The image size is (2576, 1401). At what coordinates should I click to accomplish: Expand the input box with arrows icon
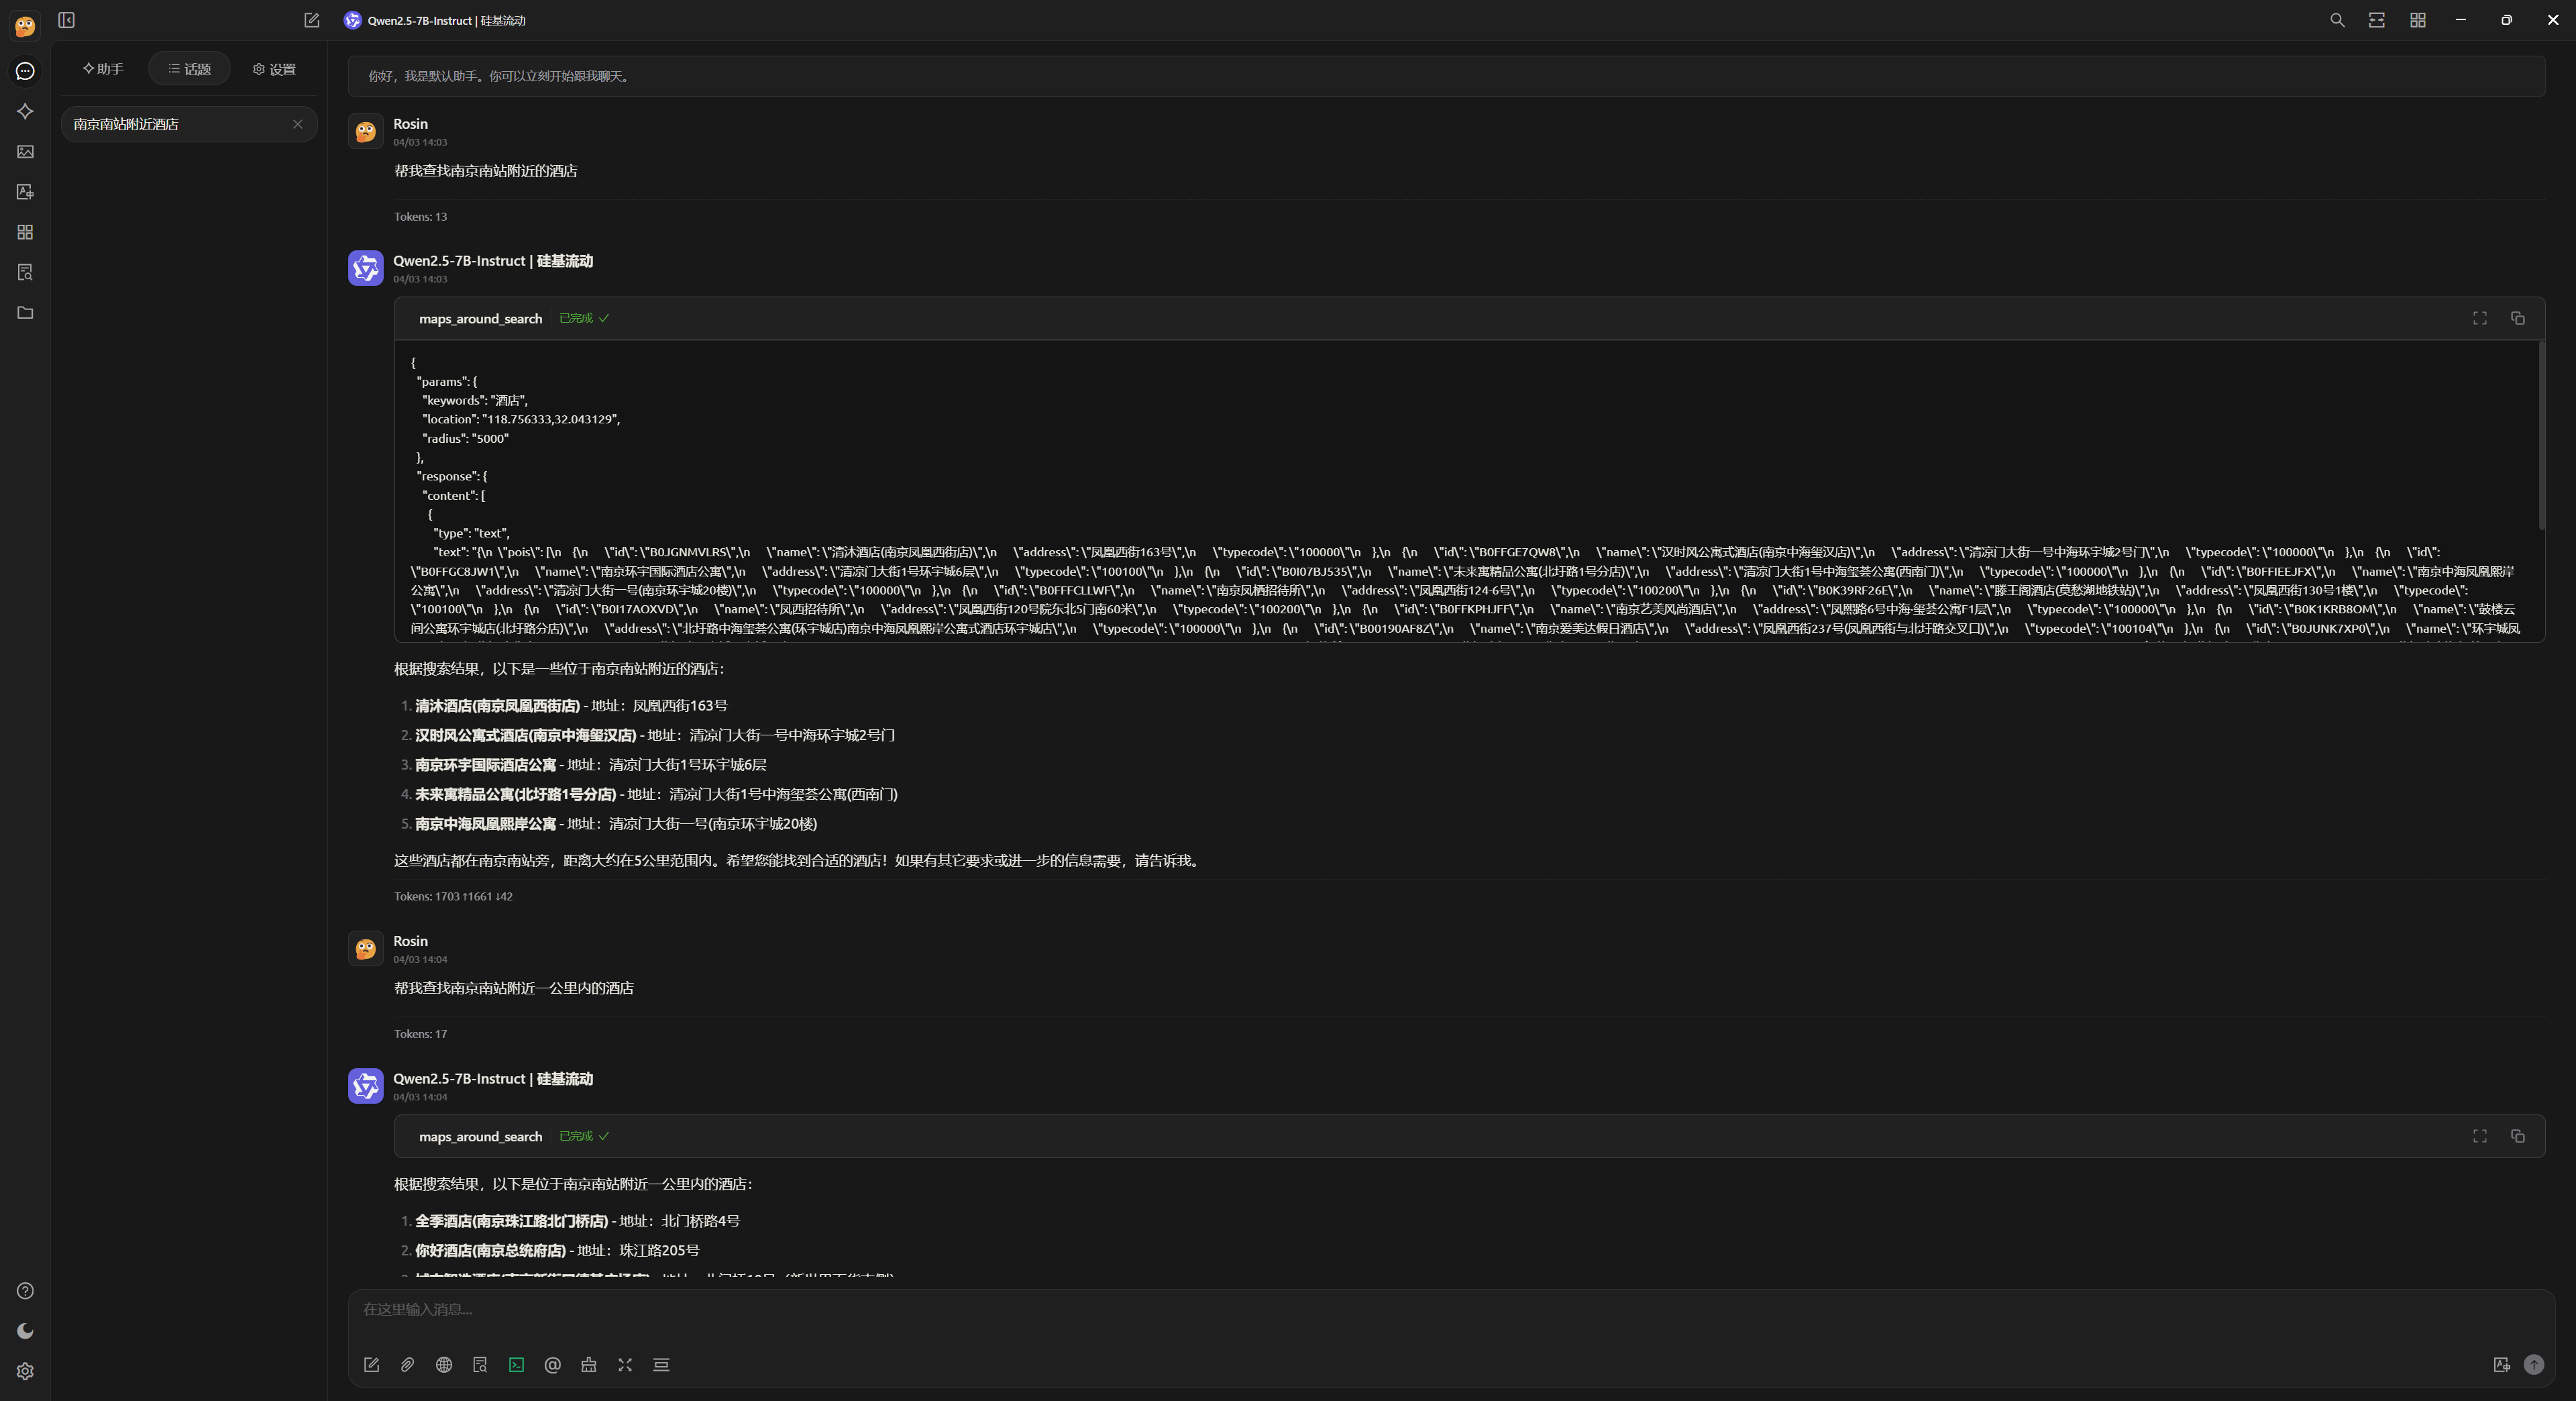coord(625,1365)
